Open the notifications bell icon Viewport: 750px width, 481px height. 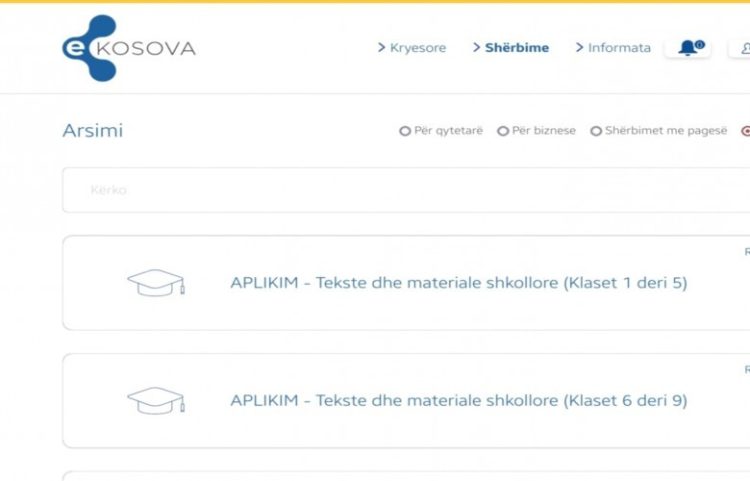pos(688,48)
